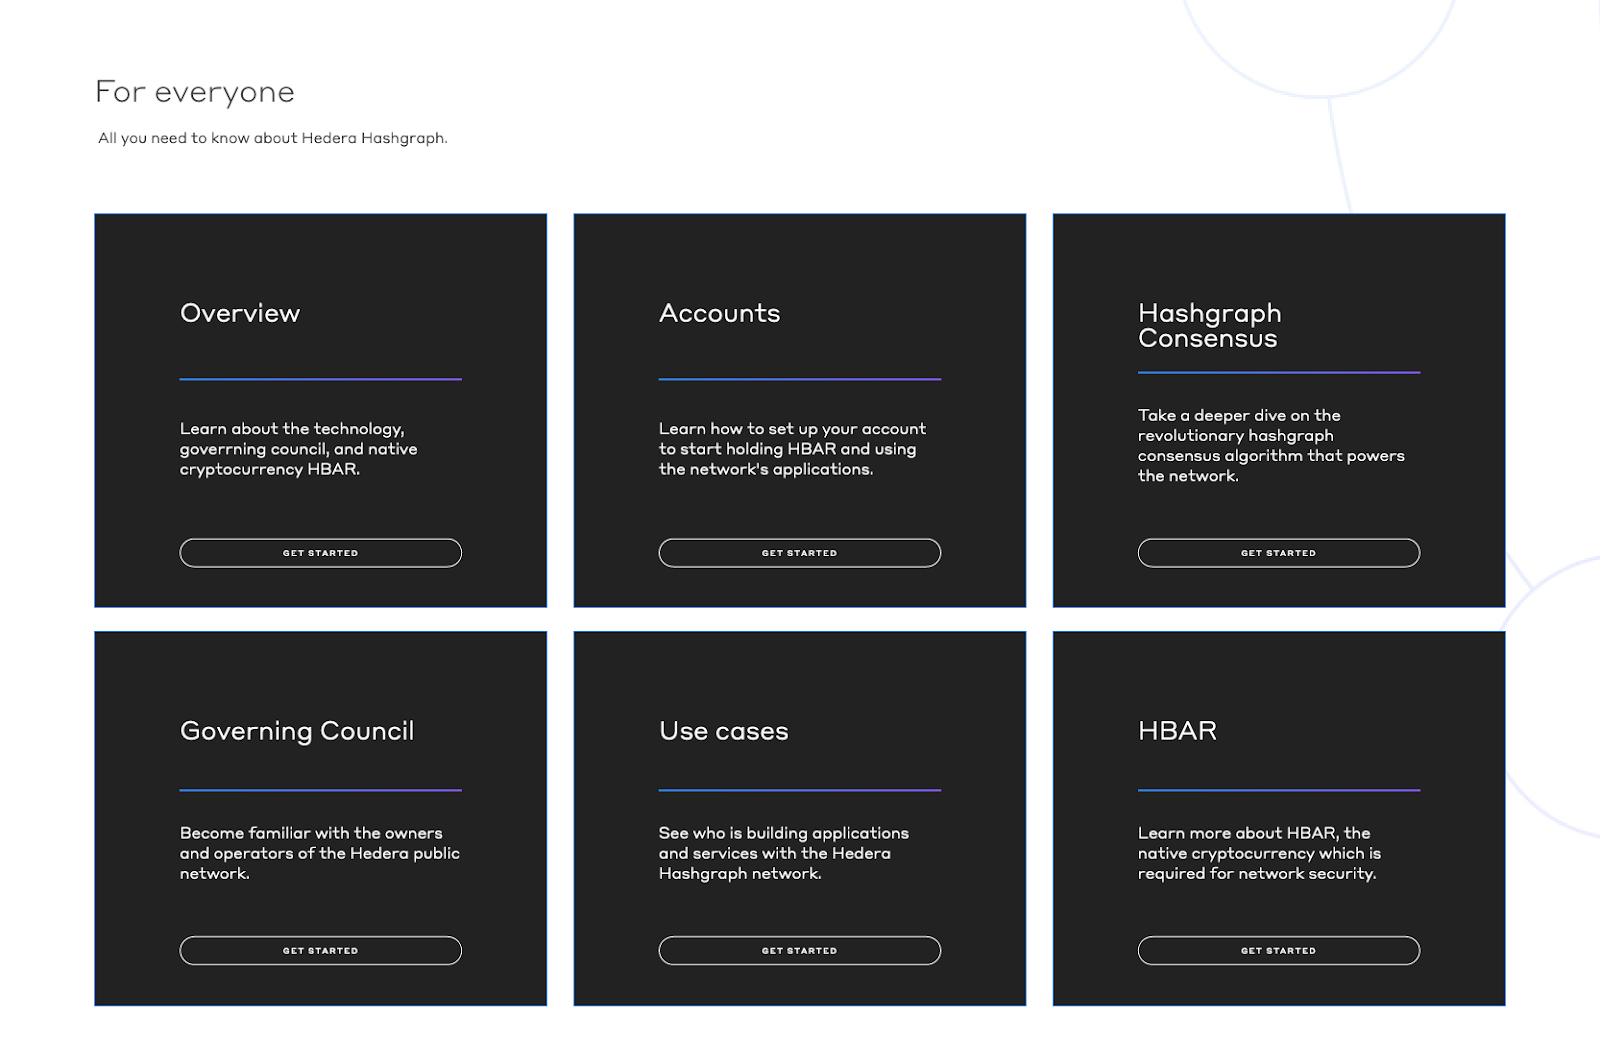Select the Use cases heading

(x=724, y=731)
